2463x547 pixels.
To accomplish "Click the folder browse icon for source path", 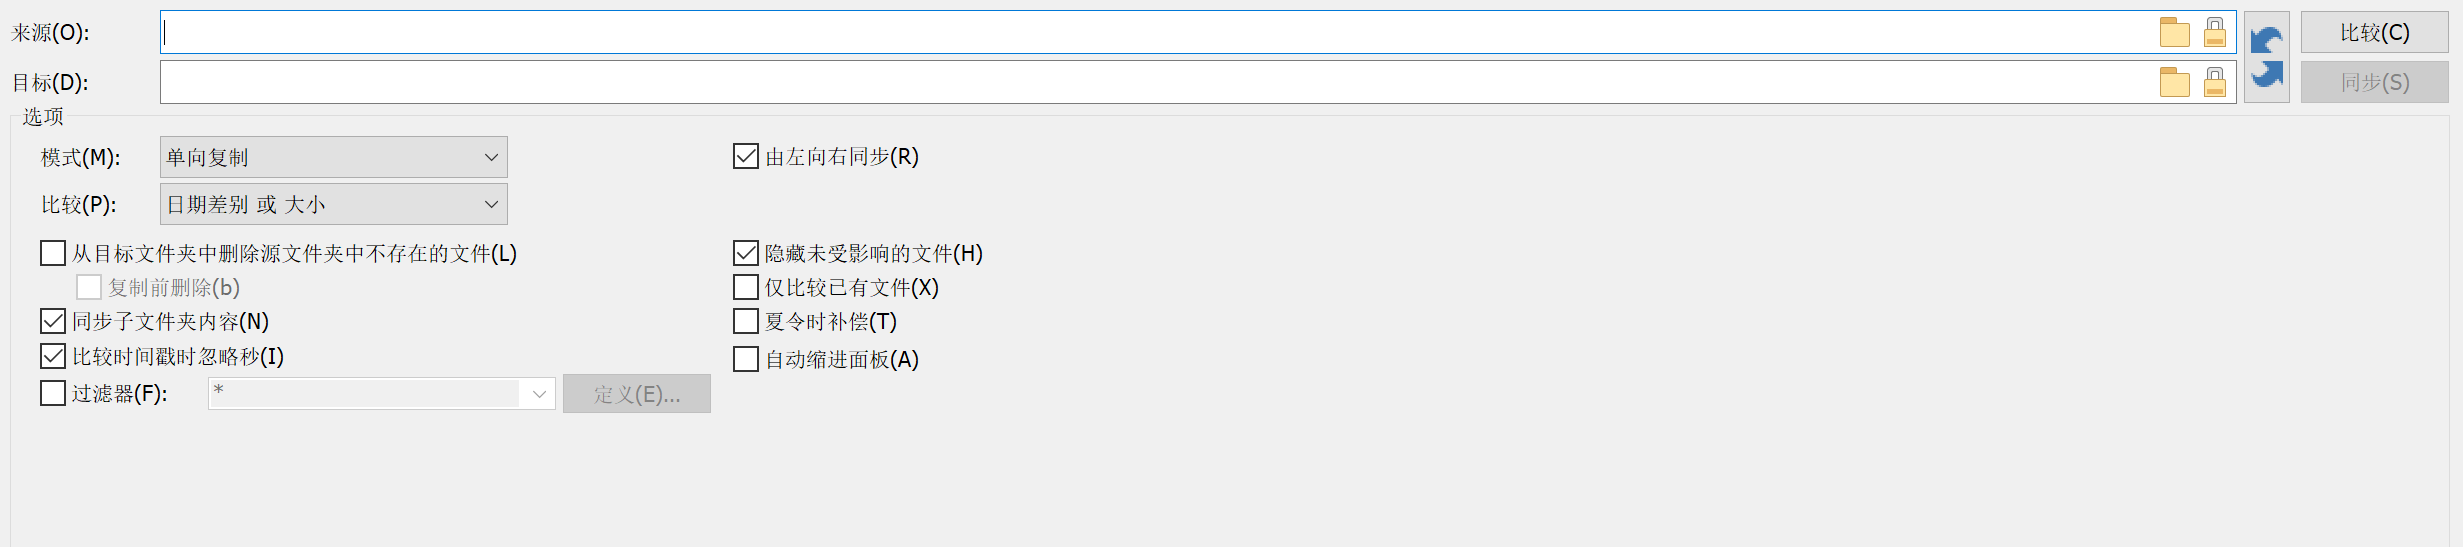I will (2174, 33).
